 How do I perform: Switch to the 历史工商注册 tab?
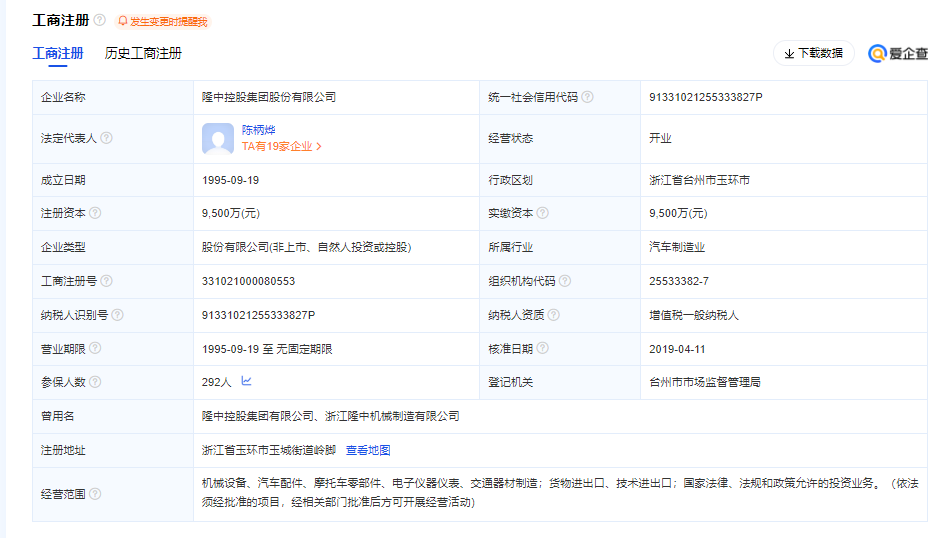[x=143, y=54]
